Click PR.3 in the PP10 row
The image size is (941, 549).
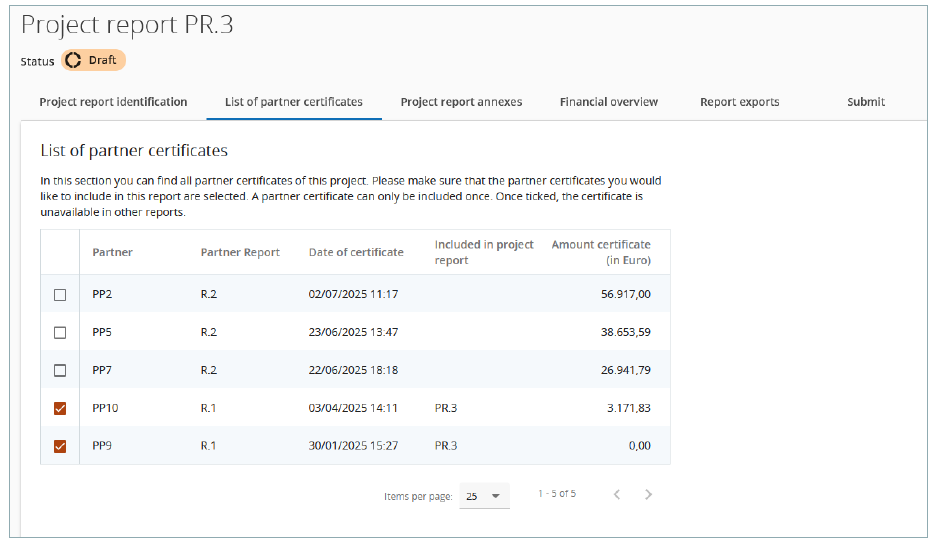tap(446, 408)
